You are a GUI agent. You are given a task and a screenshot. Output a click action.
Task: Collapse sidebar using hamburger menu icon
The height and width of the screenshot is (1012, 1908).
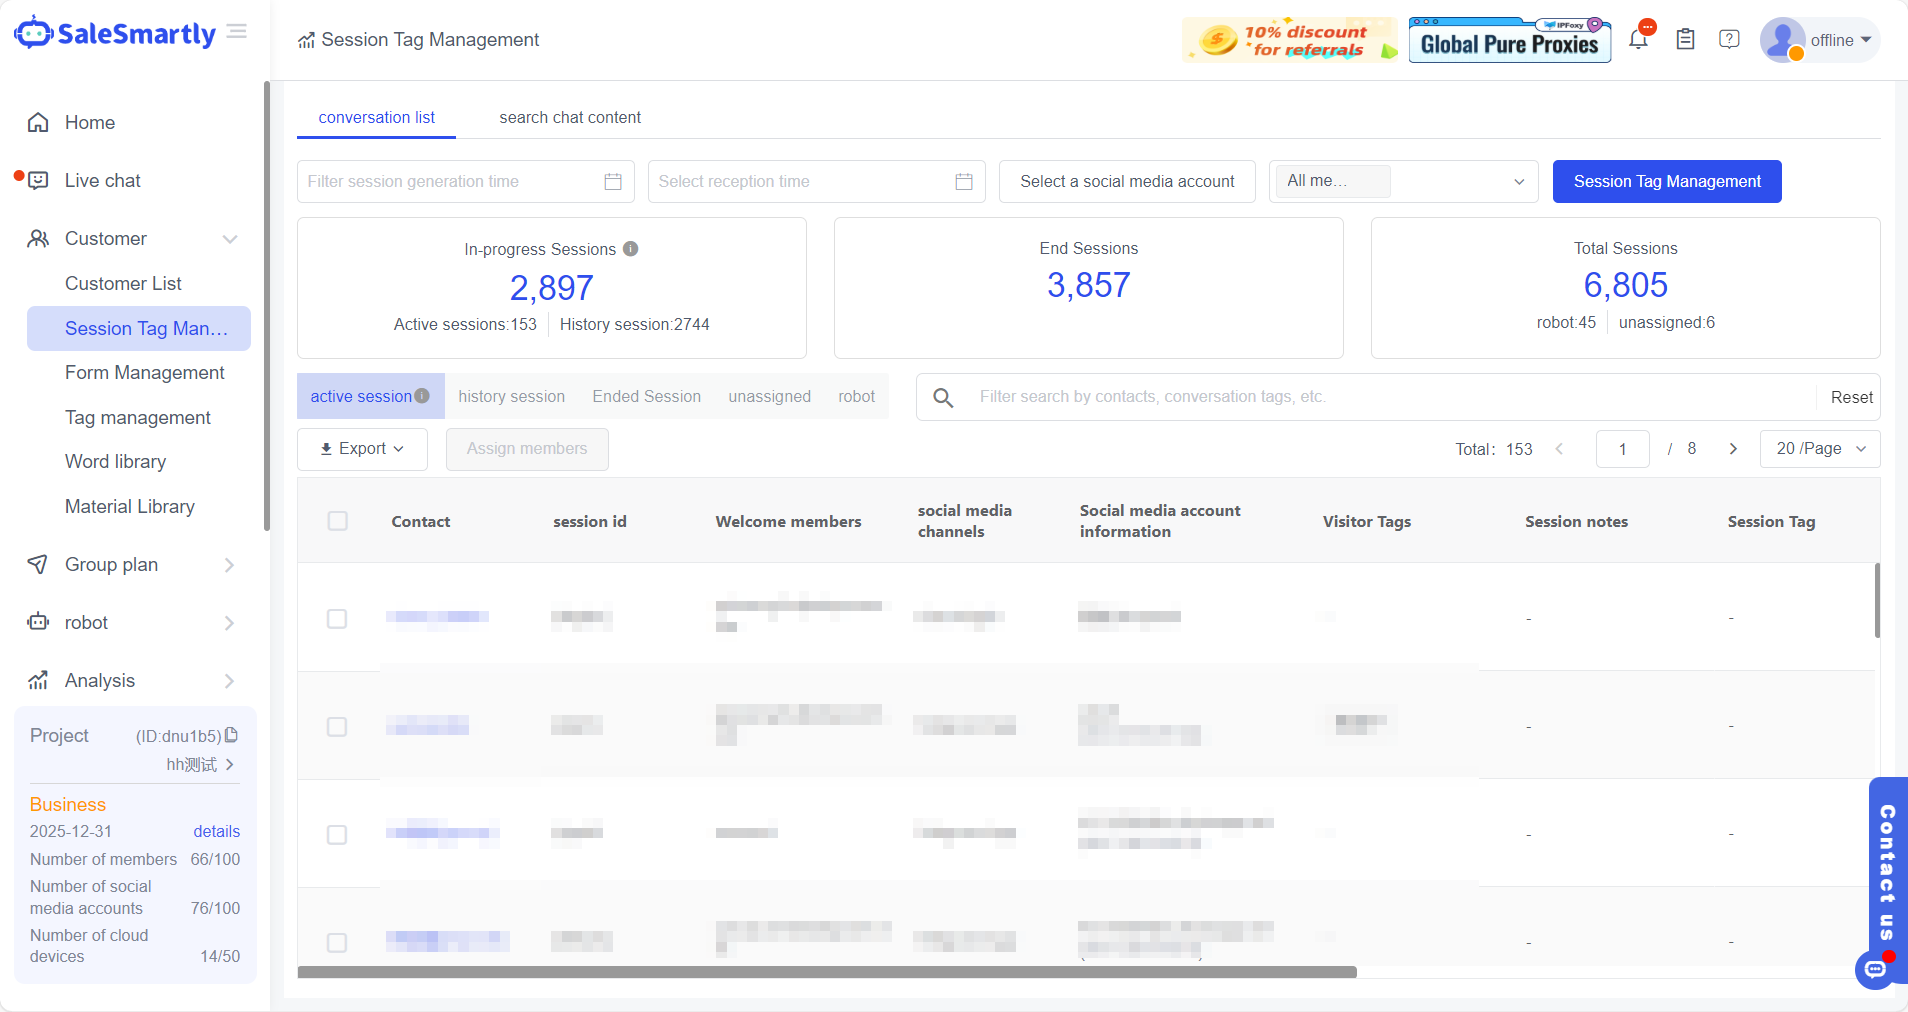(237, 32)
